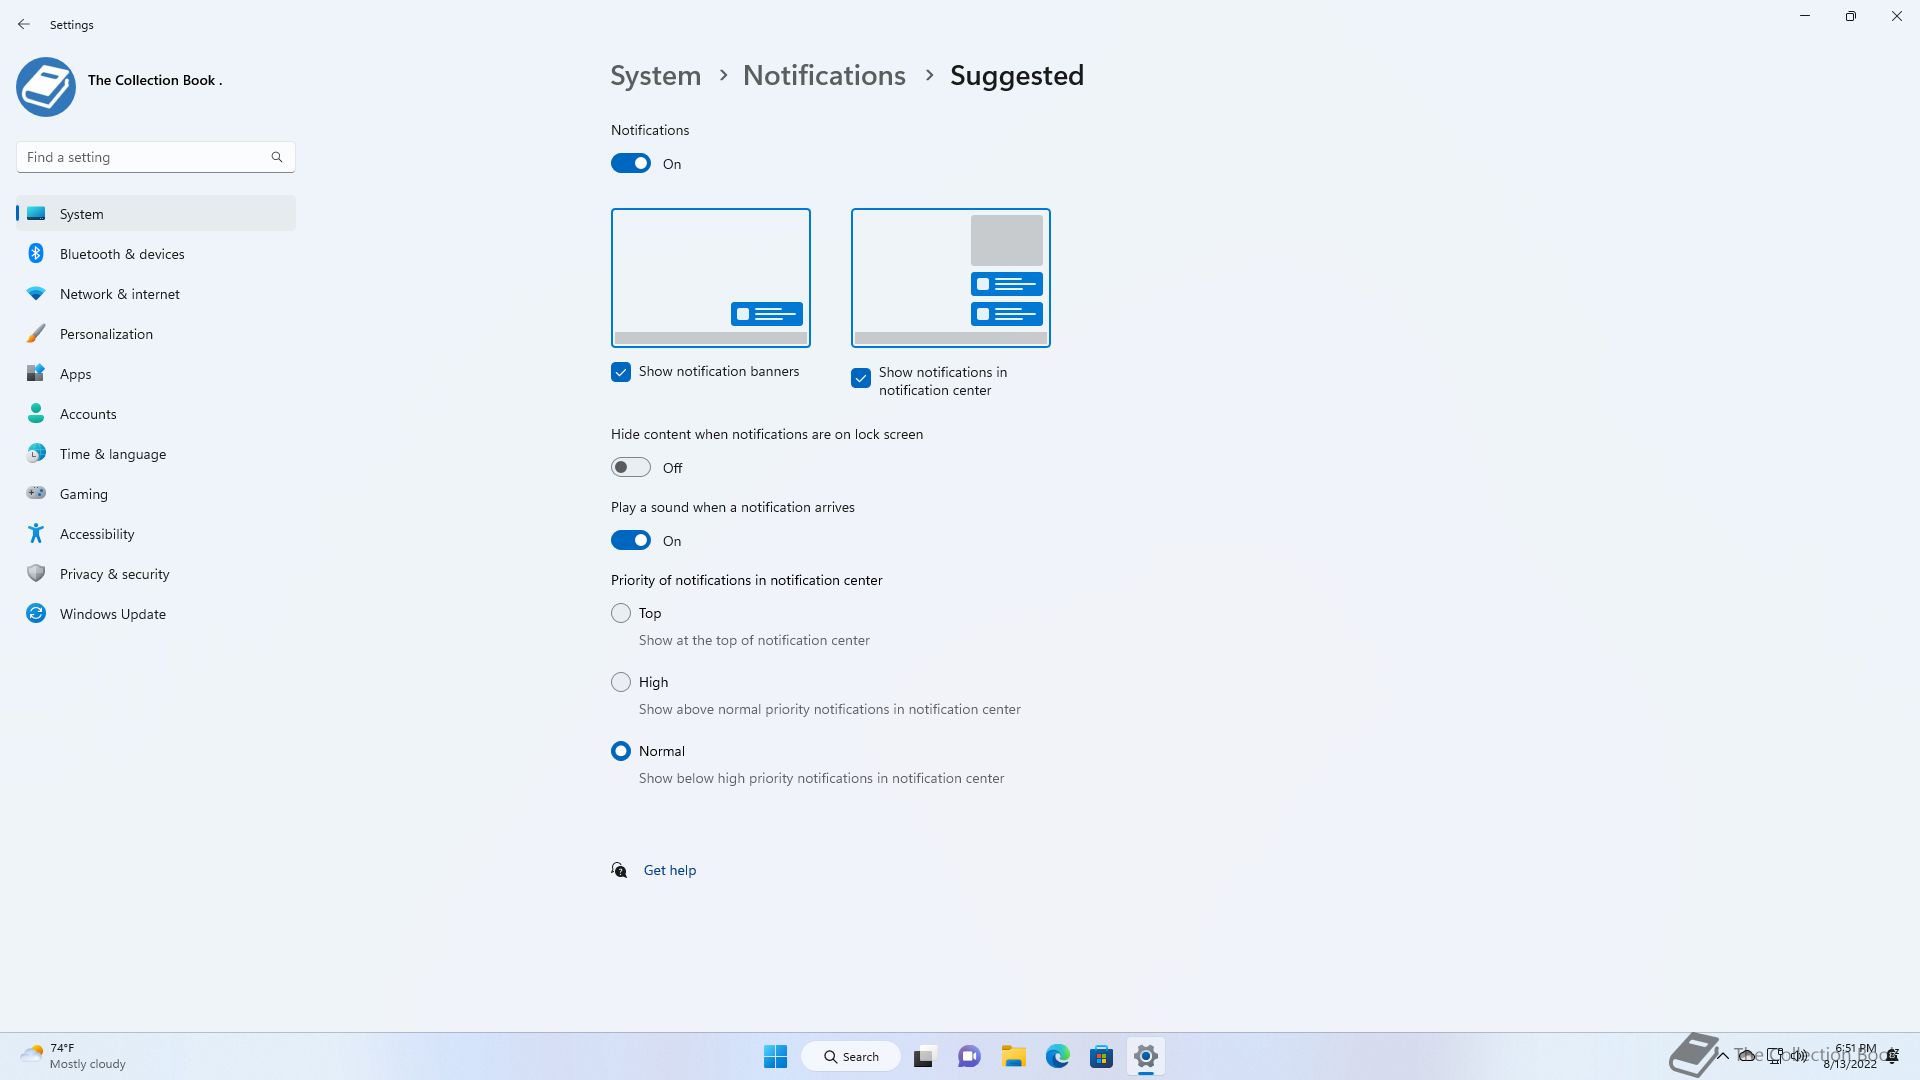Open File Explorer from taskbar
The image size is (1920, 1080).
[x=1013, y=1056]
